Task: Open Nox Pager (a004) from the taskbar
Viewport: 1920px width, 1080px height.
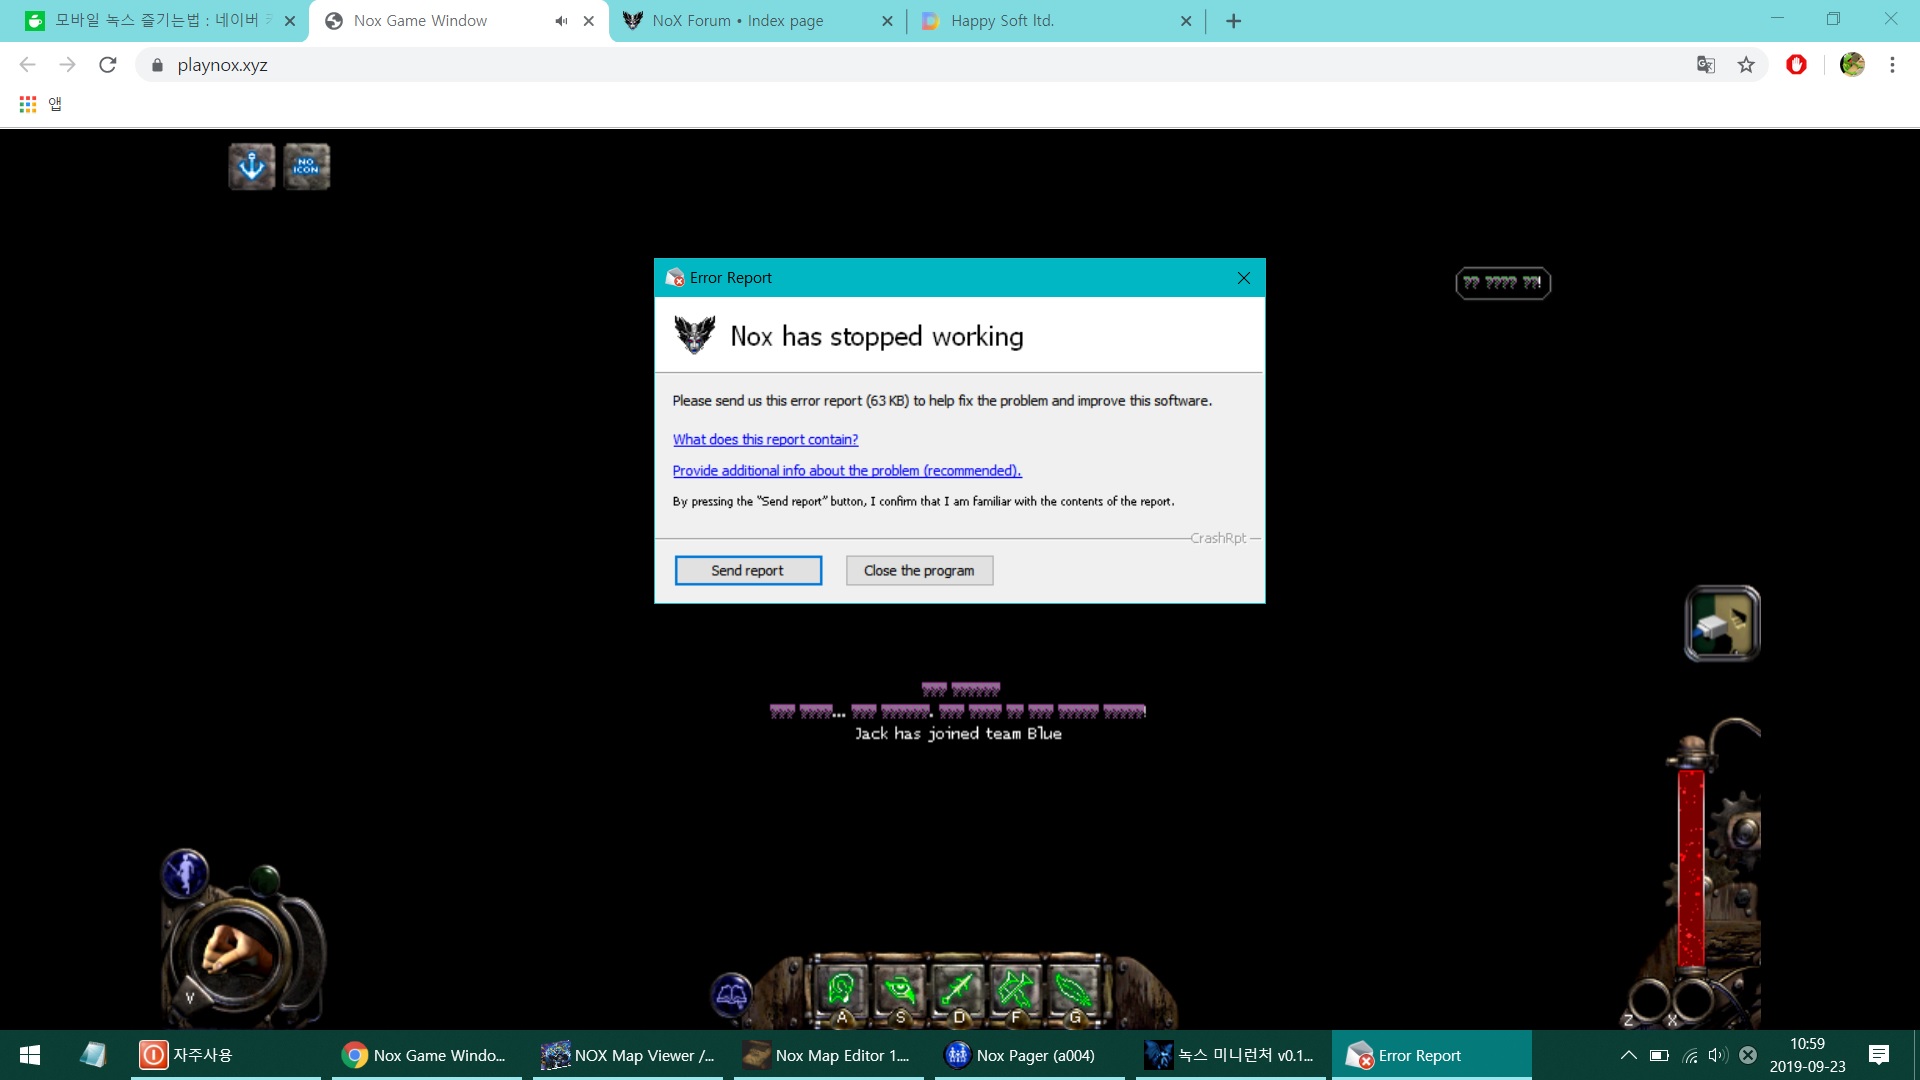Action: tap(1030, 1055)
